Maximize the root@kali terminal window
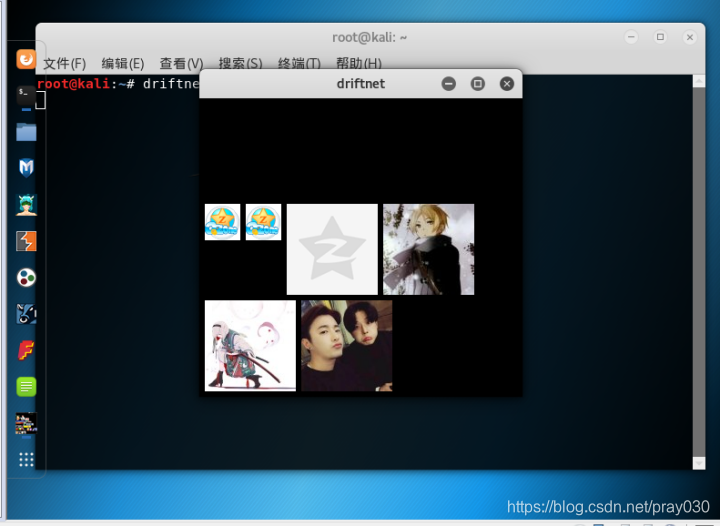Image resolution: width=720 pixels, height=526 pixels. [660, 37]
